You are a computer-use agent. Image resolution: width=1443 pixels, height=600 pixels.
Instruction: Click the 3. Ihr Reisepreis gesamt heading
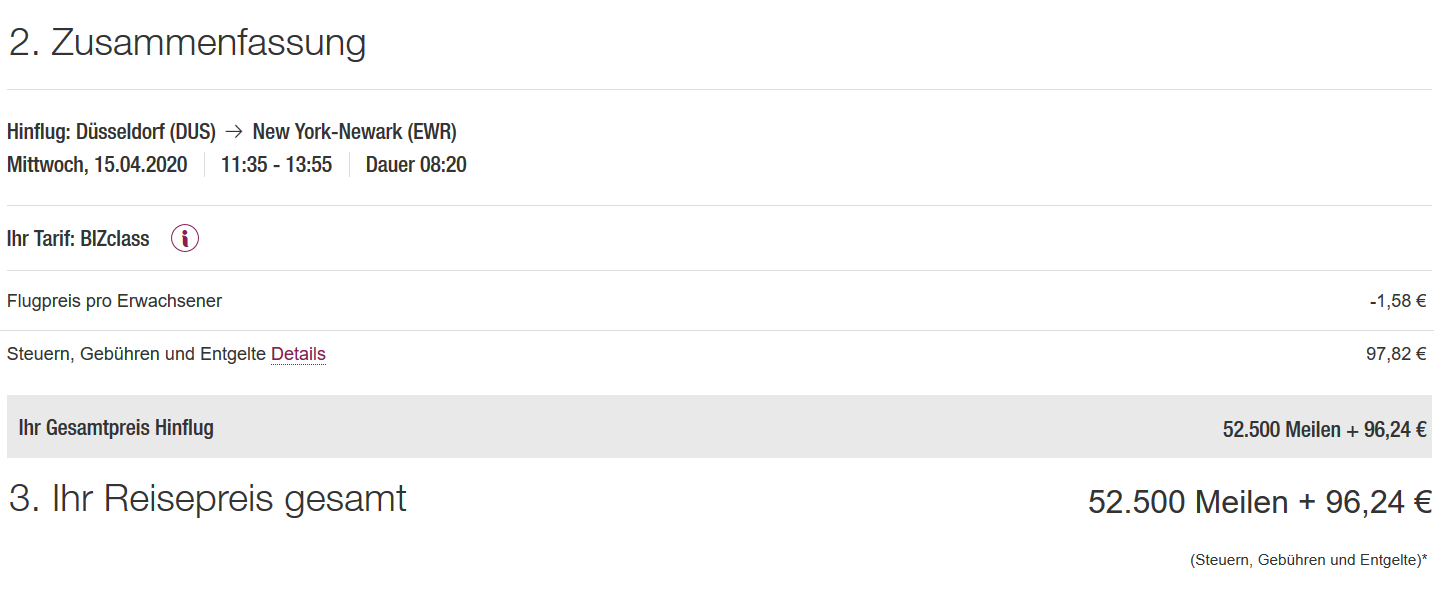(208, 498)
